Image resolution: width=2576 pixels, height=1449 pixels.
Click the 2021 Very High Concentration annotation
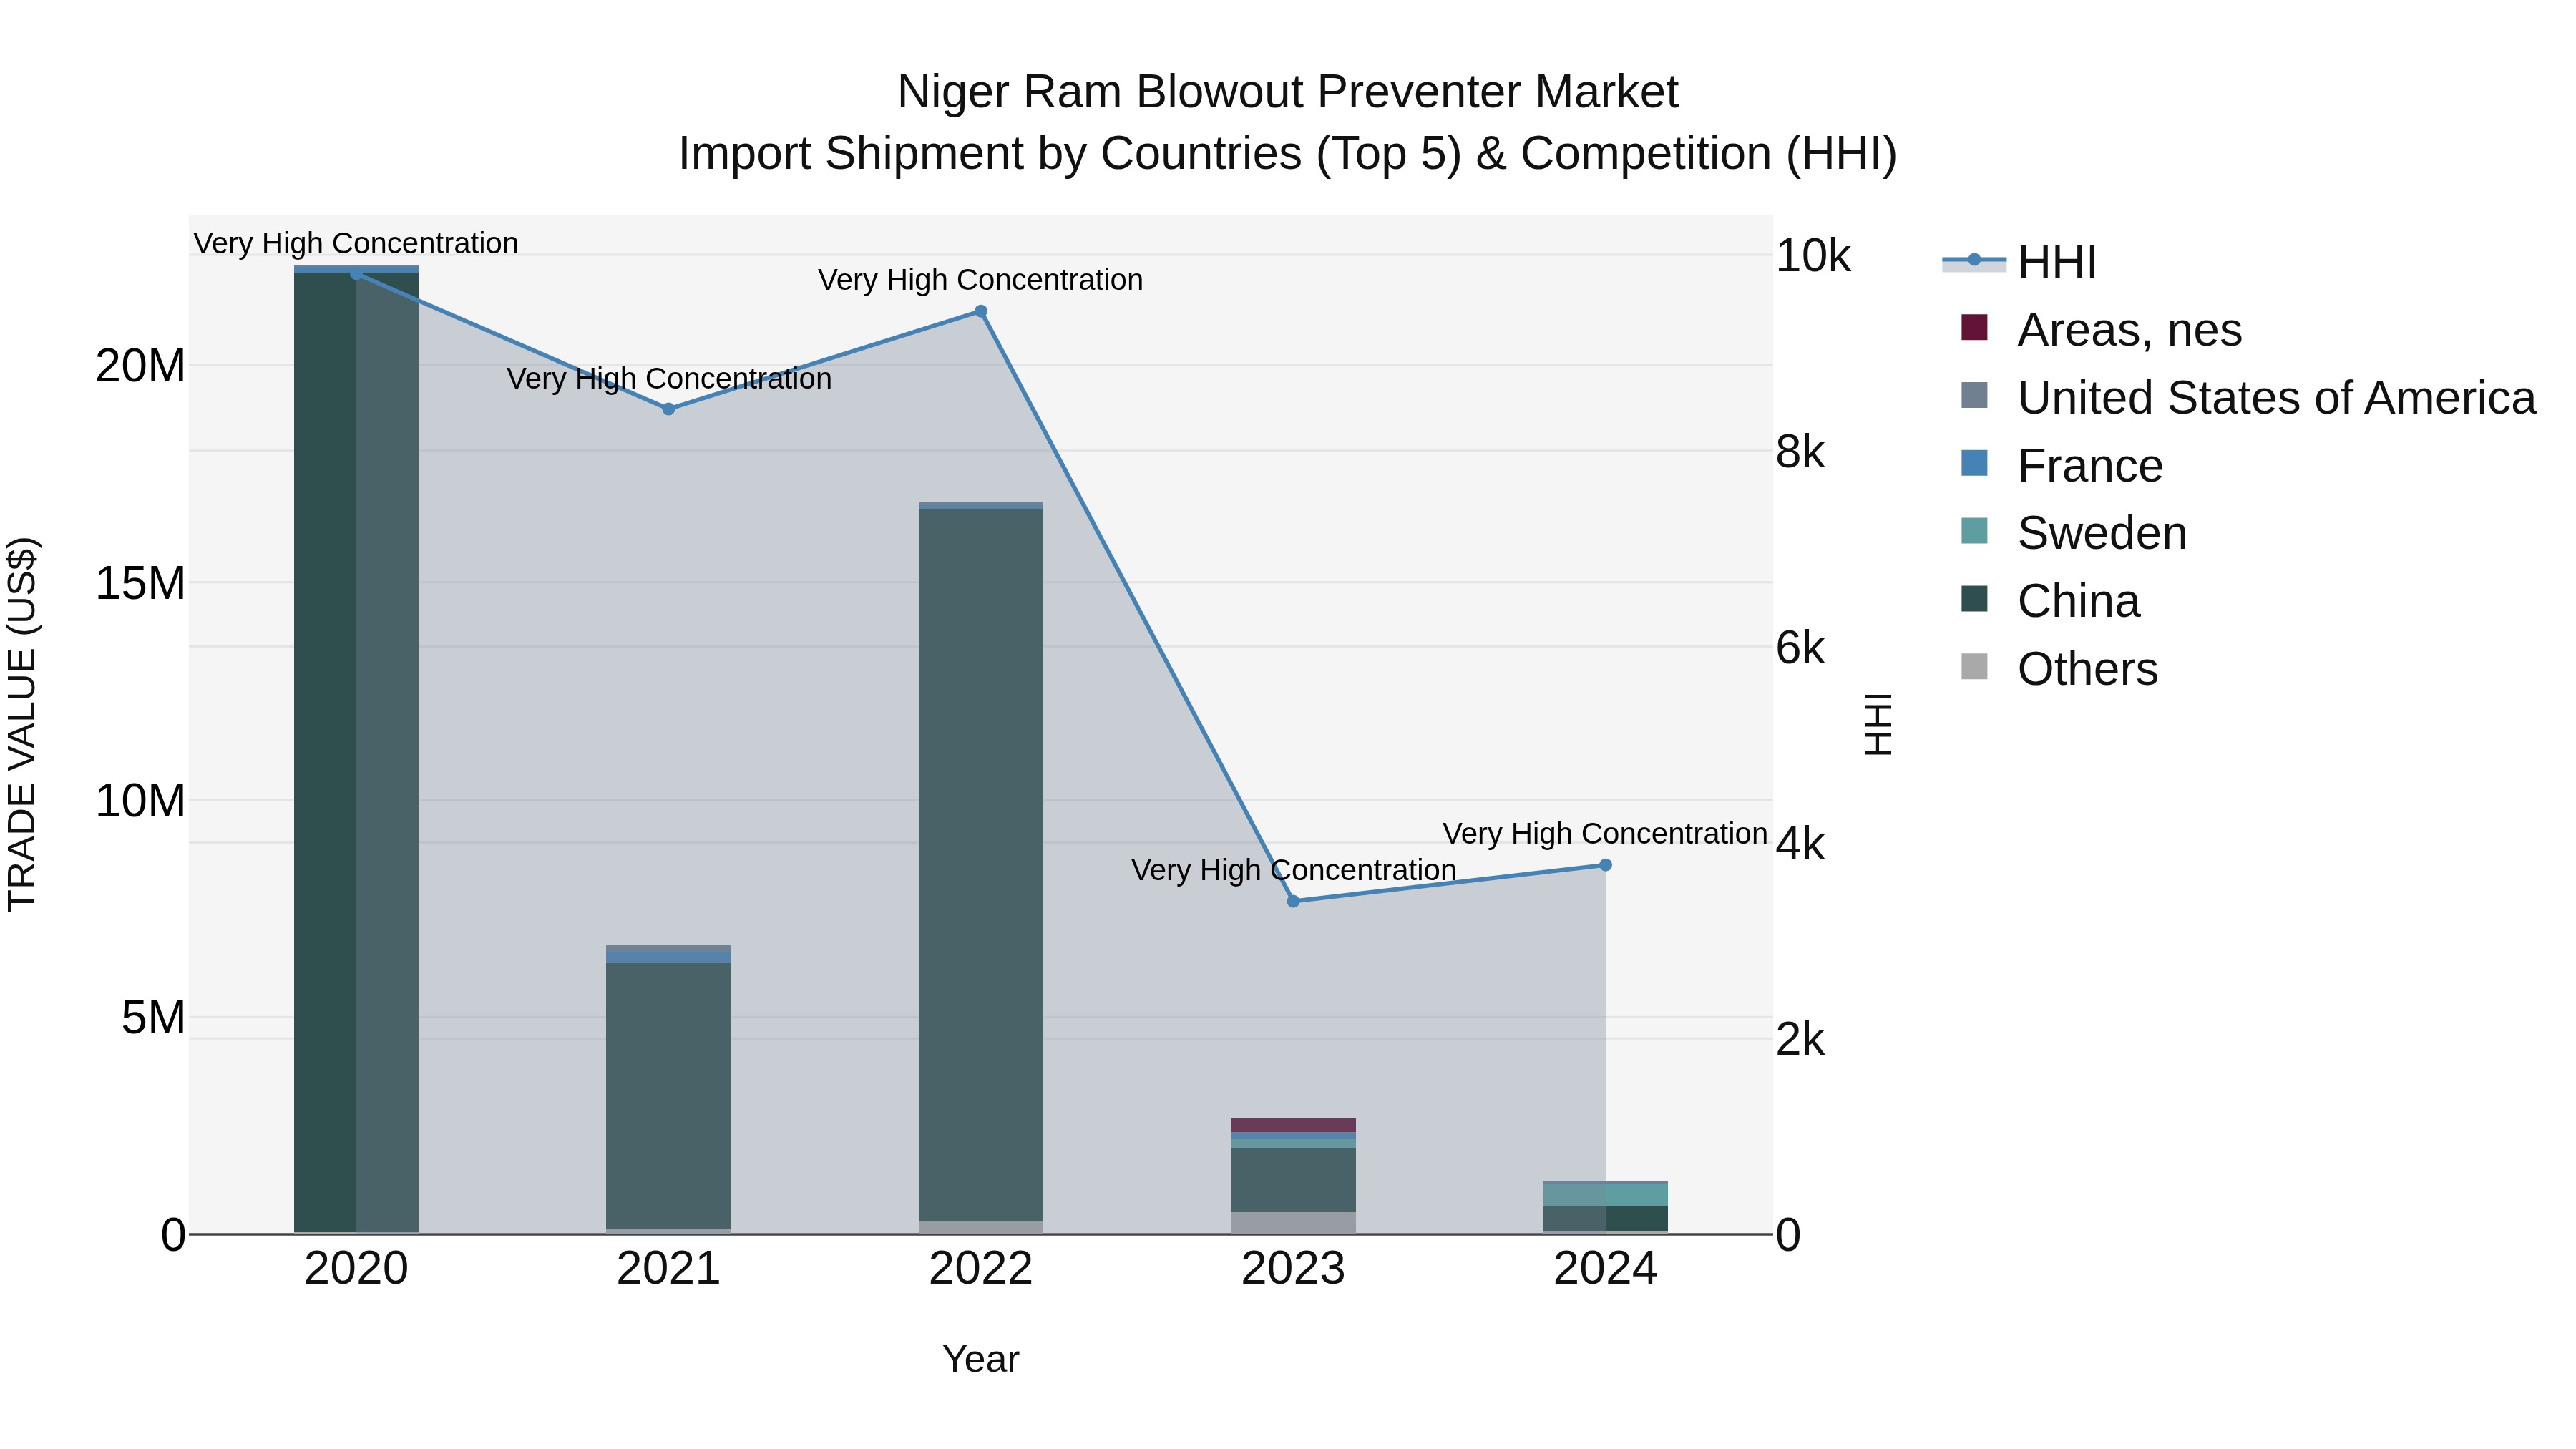[669, 379]
